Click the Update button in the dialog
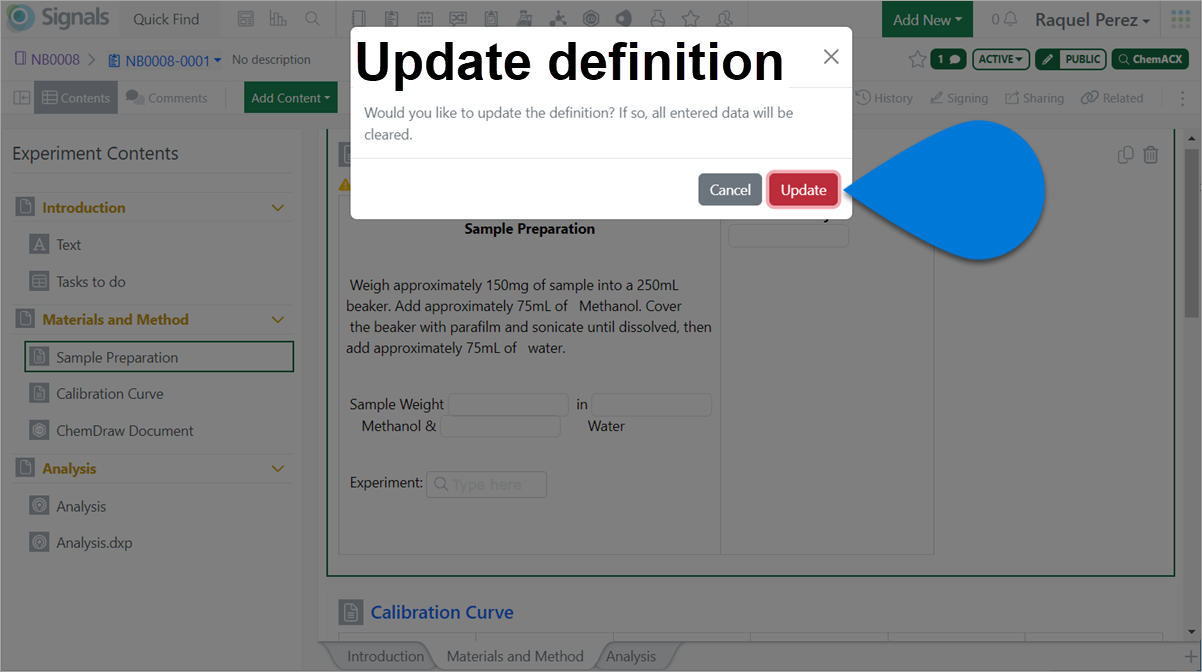1202x672 pixels. click(803, 189)
